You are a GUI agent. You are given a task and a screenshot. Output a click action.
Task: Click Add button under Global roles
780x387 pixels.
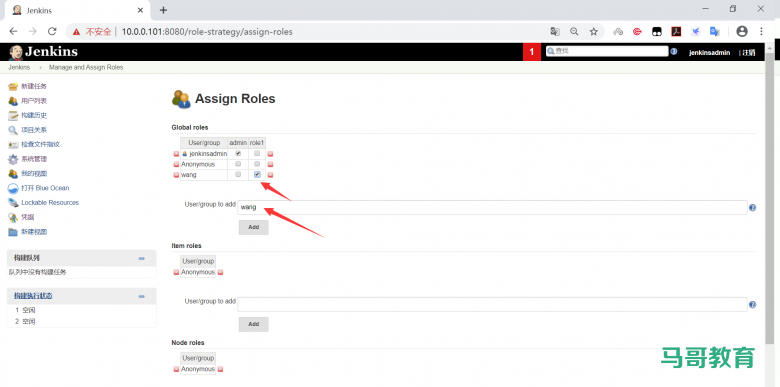tap(254, 227)
